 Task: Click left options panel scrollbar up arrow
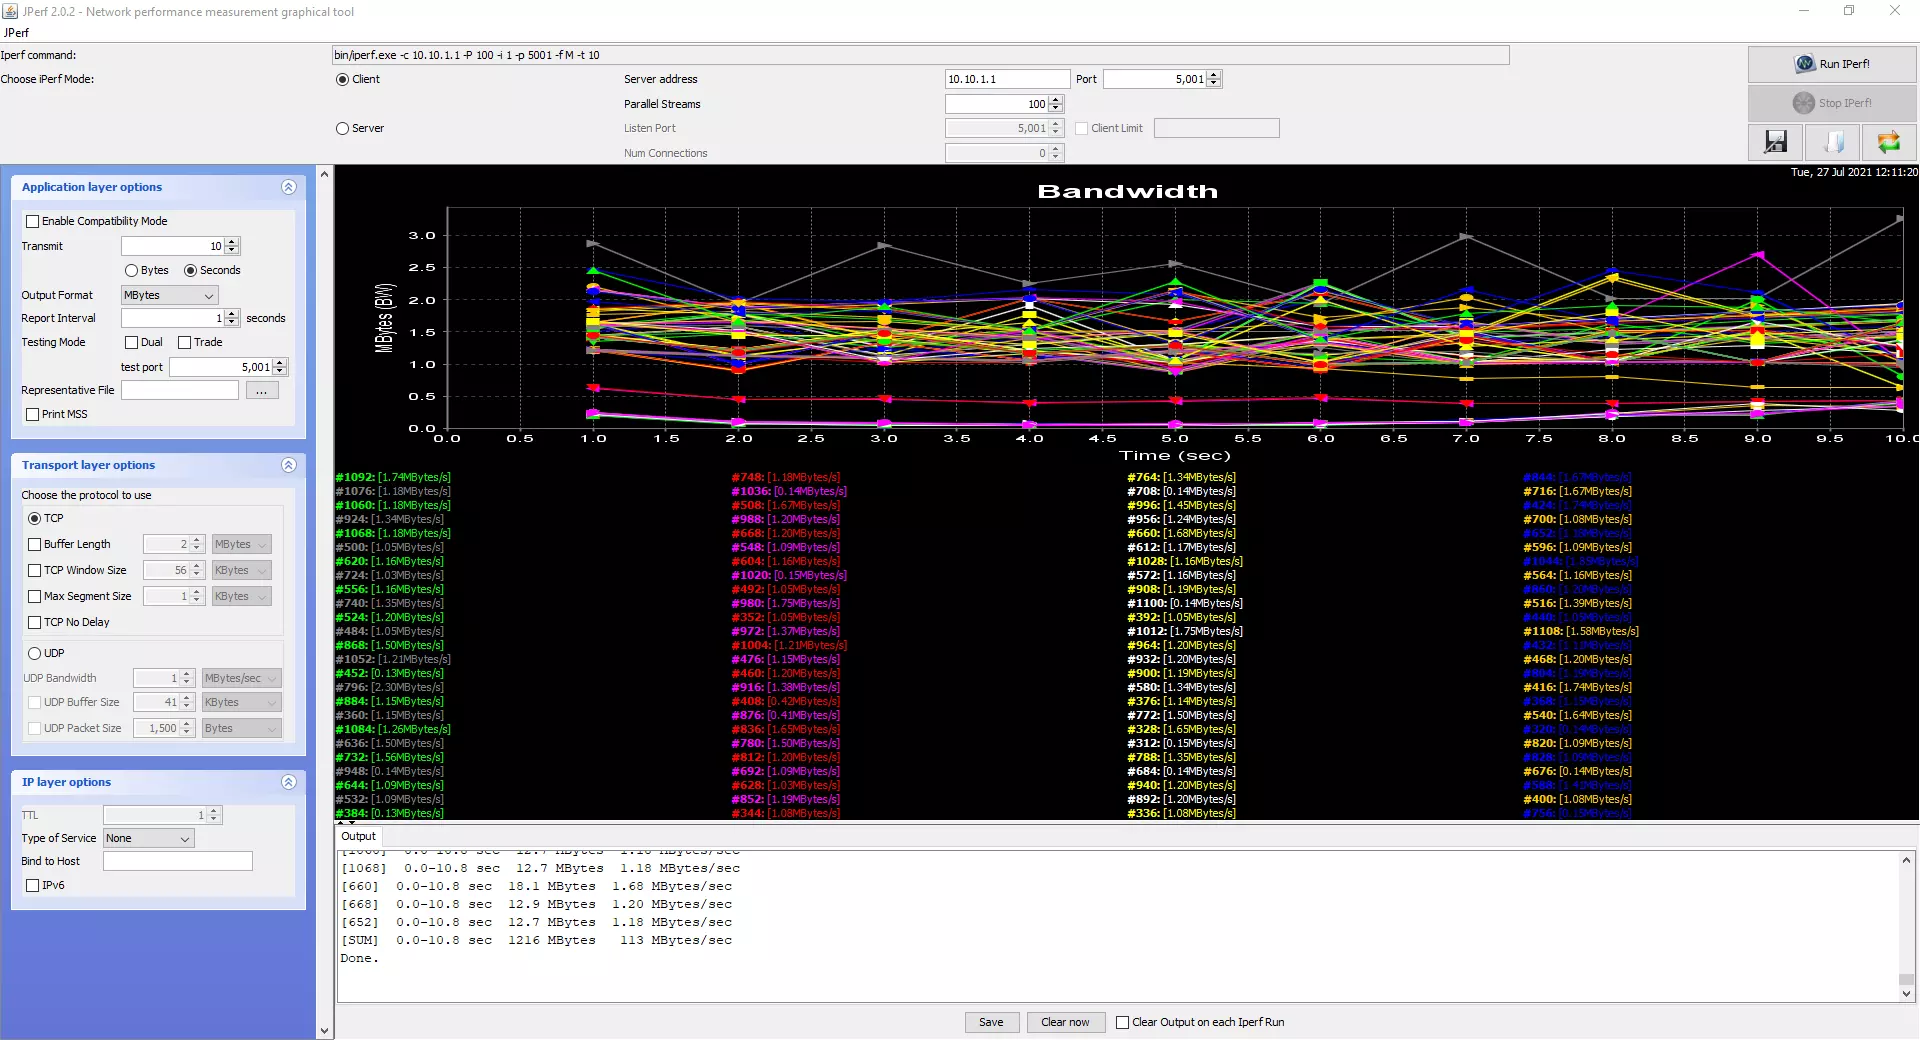click(x=324, y=174)
